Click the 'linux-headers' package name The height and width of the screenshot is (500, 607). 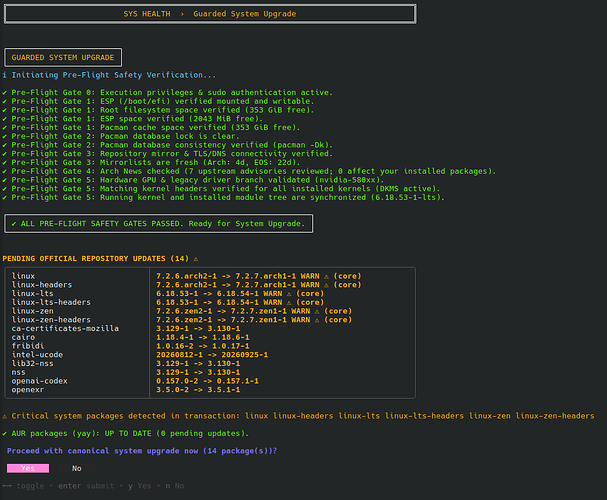click(x=42, y=285)
